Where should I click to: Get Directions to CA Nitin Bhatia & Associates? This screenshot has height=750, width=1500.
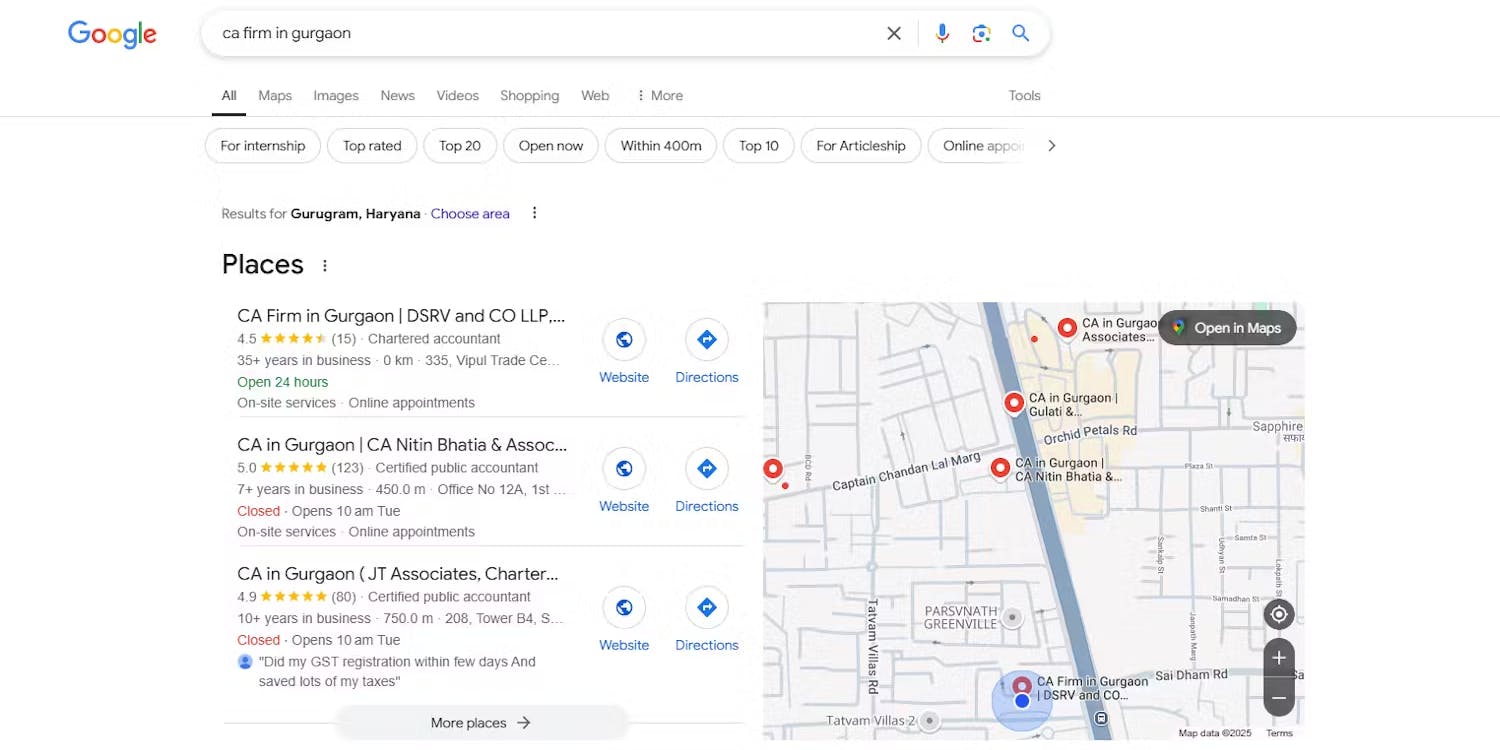[706, 469]
